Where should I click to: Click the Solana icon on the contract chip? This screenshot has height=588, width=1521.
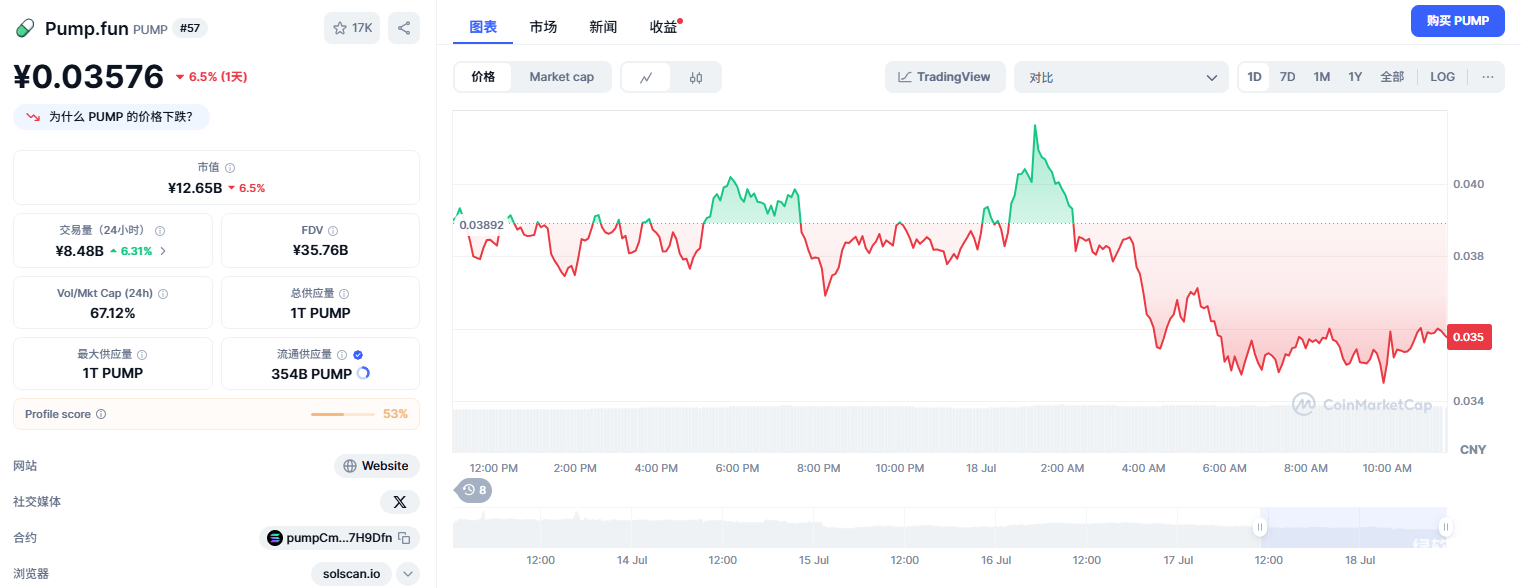pyautogui.click(x=275, y=538)
